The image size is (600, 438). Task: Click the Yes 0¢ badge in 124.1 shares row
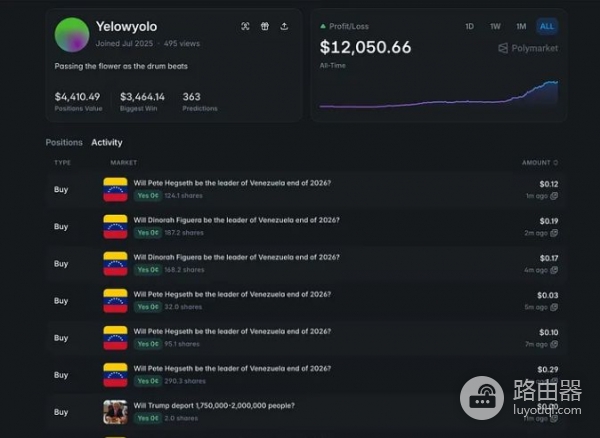(x=148, y=196)
